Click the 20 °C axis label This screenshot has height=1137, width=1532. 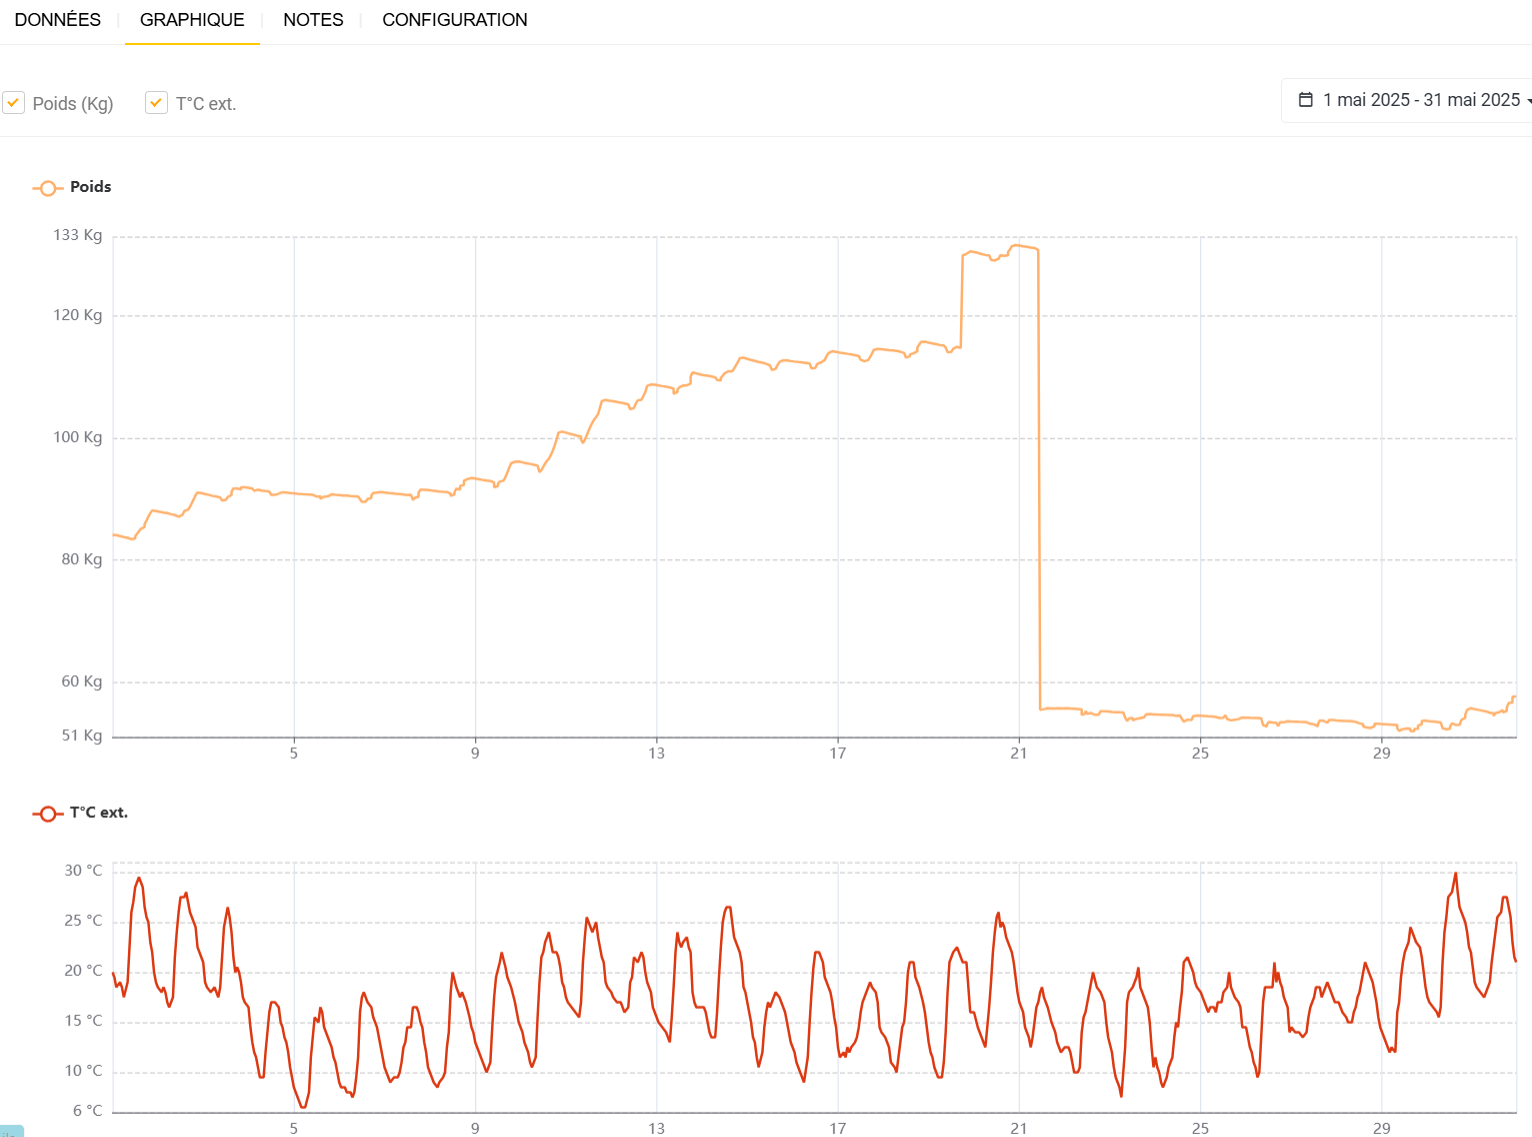pos(83,971)
